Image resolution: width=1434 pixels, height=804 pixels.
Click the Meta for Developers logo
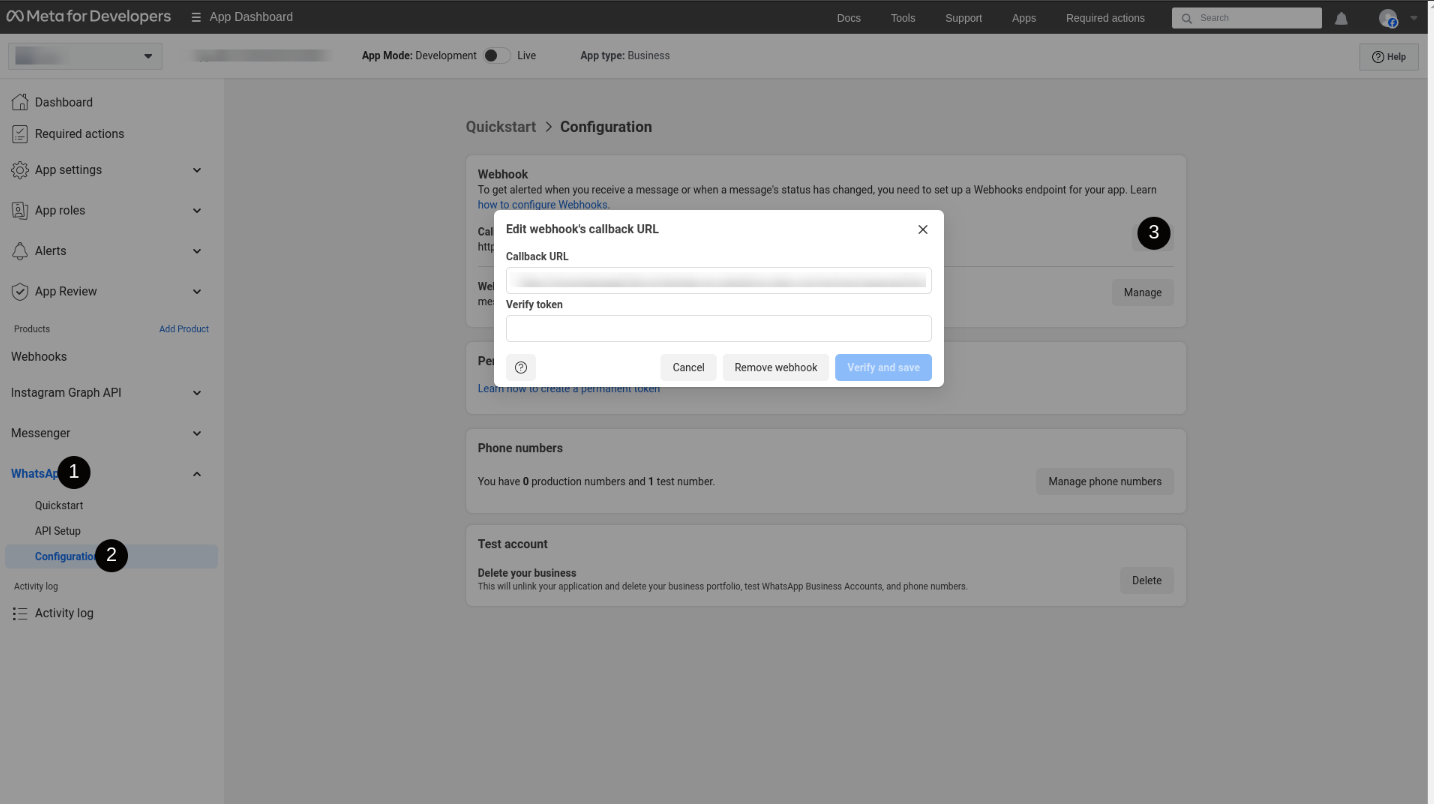pyautogui.click(x=88, y=17)
